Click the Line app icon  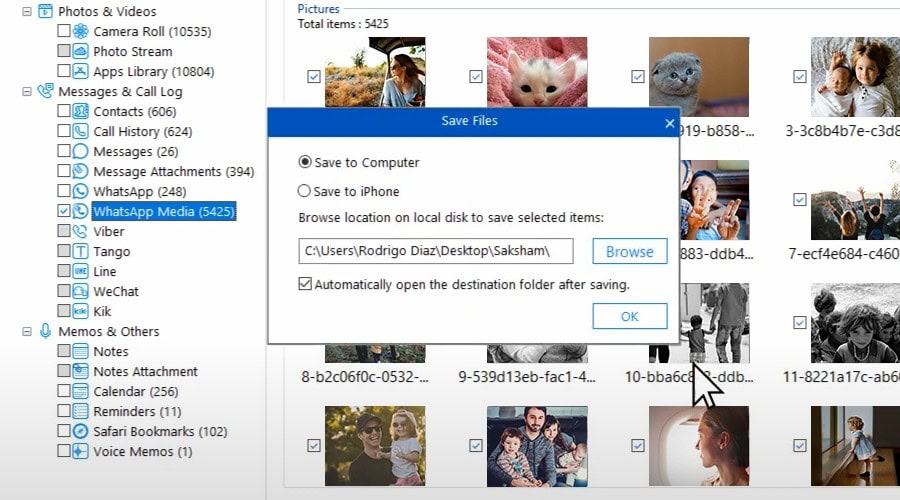pyautogui.click(x=80, y=271)
